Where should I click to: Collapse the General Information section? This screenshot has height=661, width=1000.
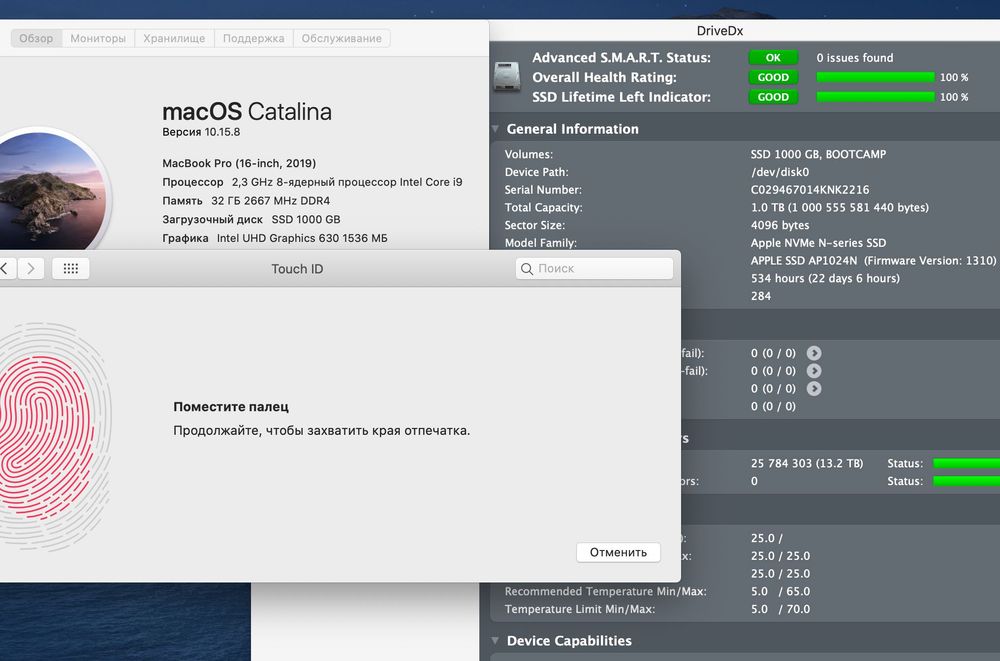tap(496, 129)
